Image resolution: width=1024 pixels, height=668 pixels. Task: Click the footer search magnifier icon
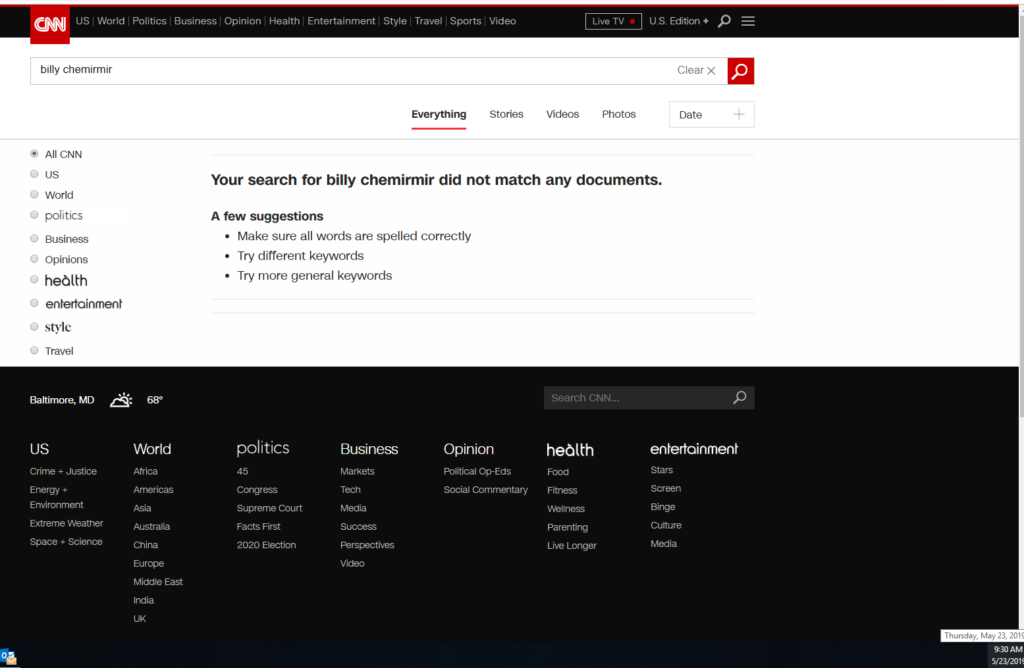pyautogui.click(x=739, y=398)
